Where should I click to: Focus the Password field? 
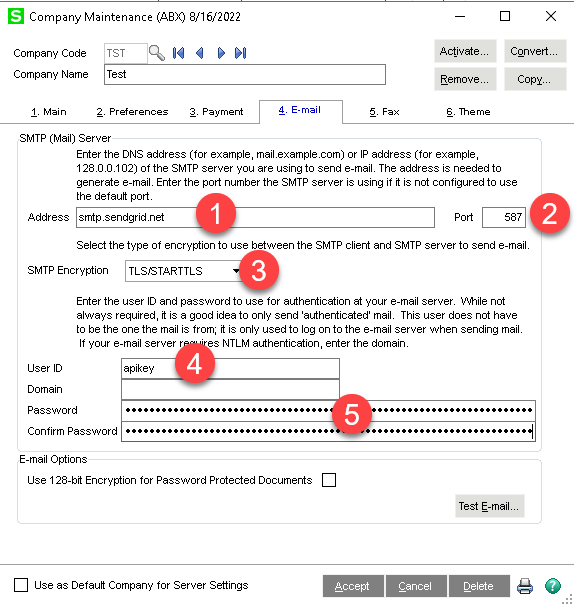328,410
